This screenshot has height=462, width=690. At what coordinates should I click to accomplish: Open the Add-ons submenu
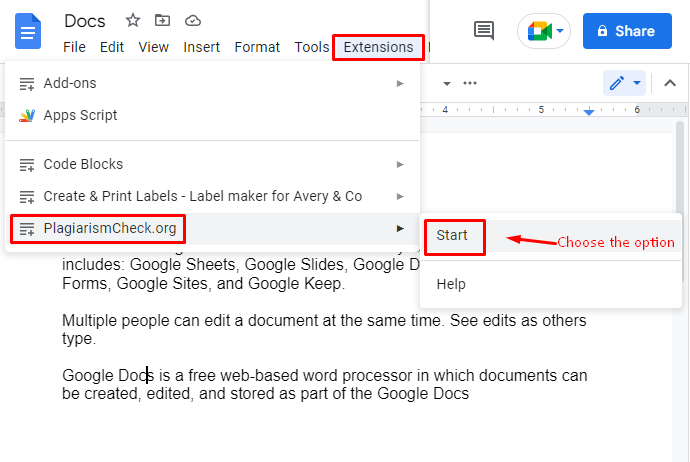[x=212, y=83]
